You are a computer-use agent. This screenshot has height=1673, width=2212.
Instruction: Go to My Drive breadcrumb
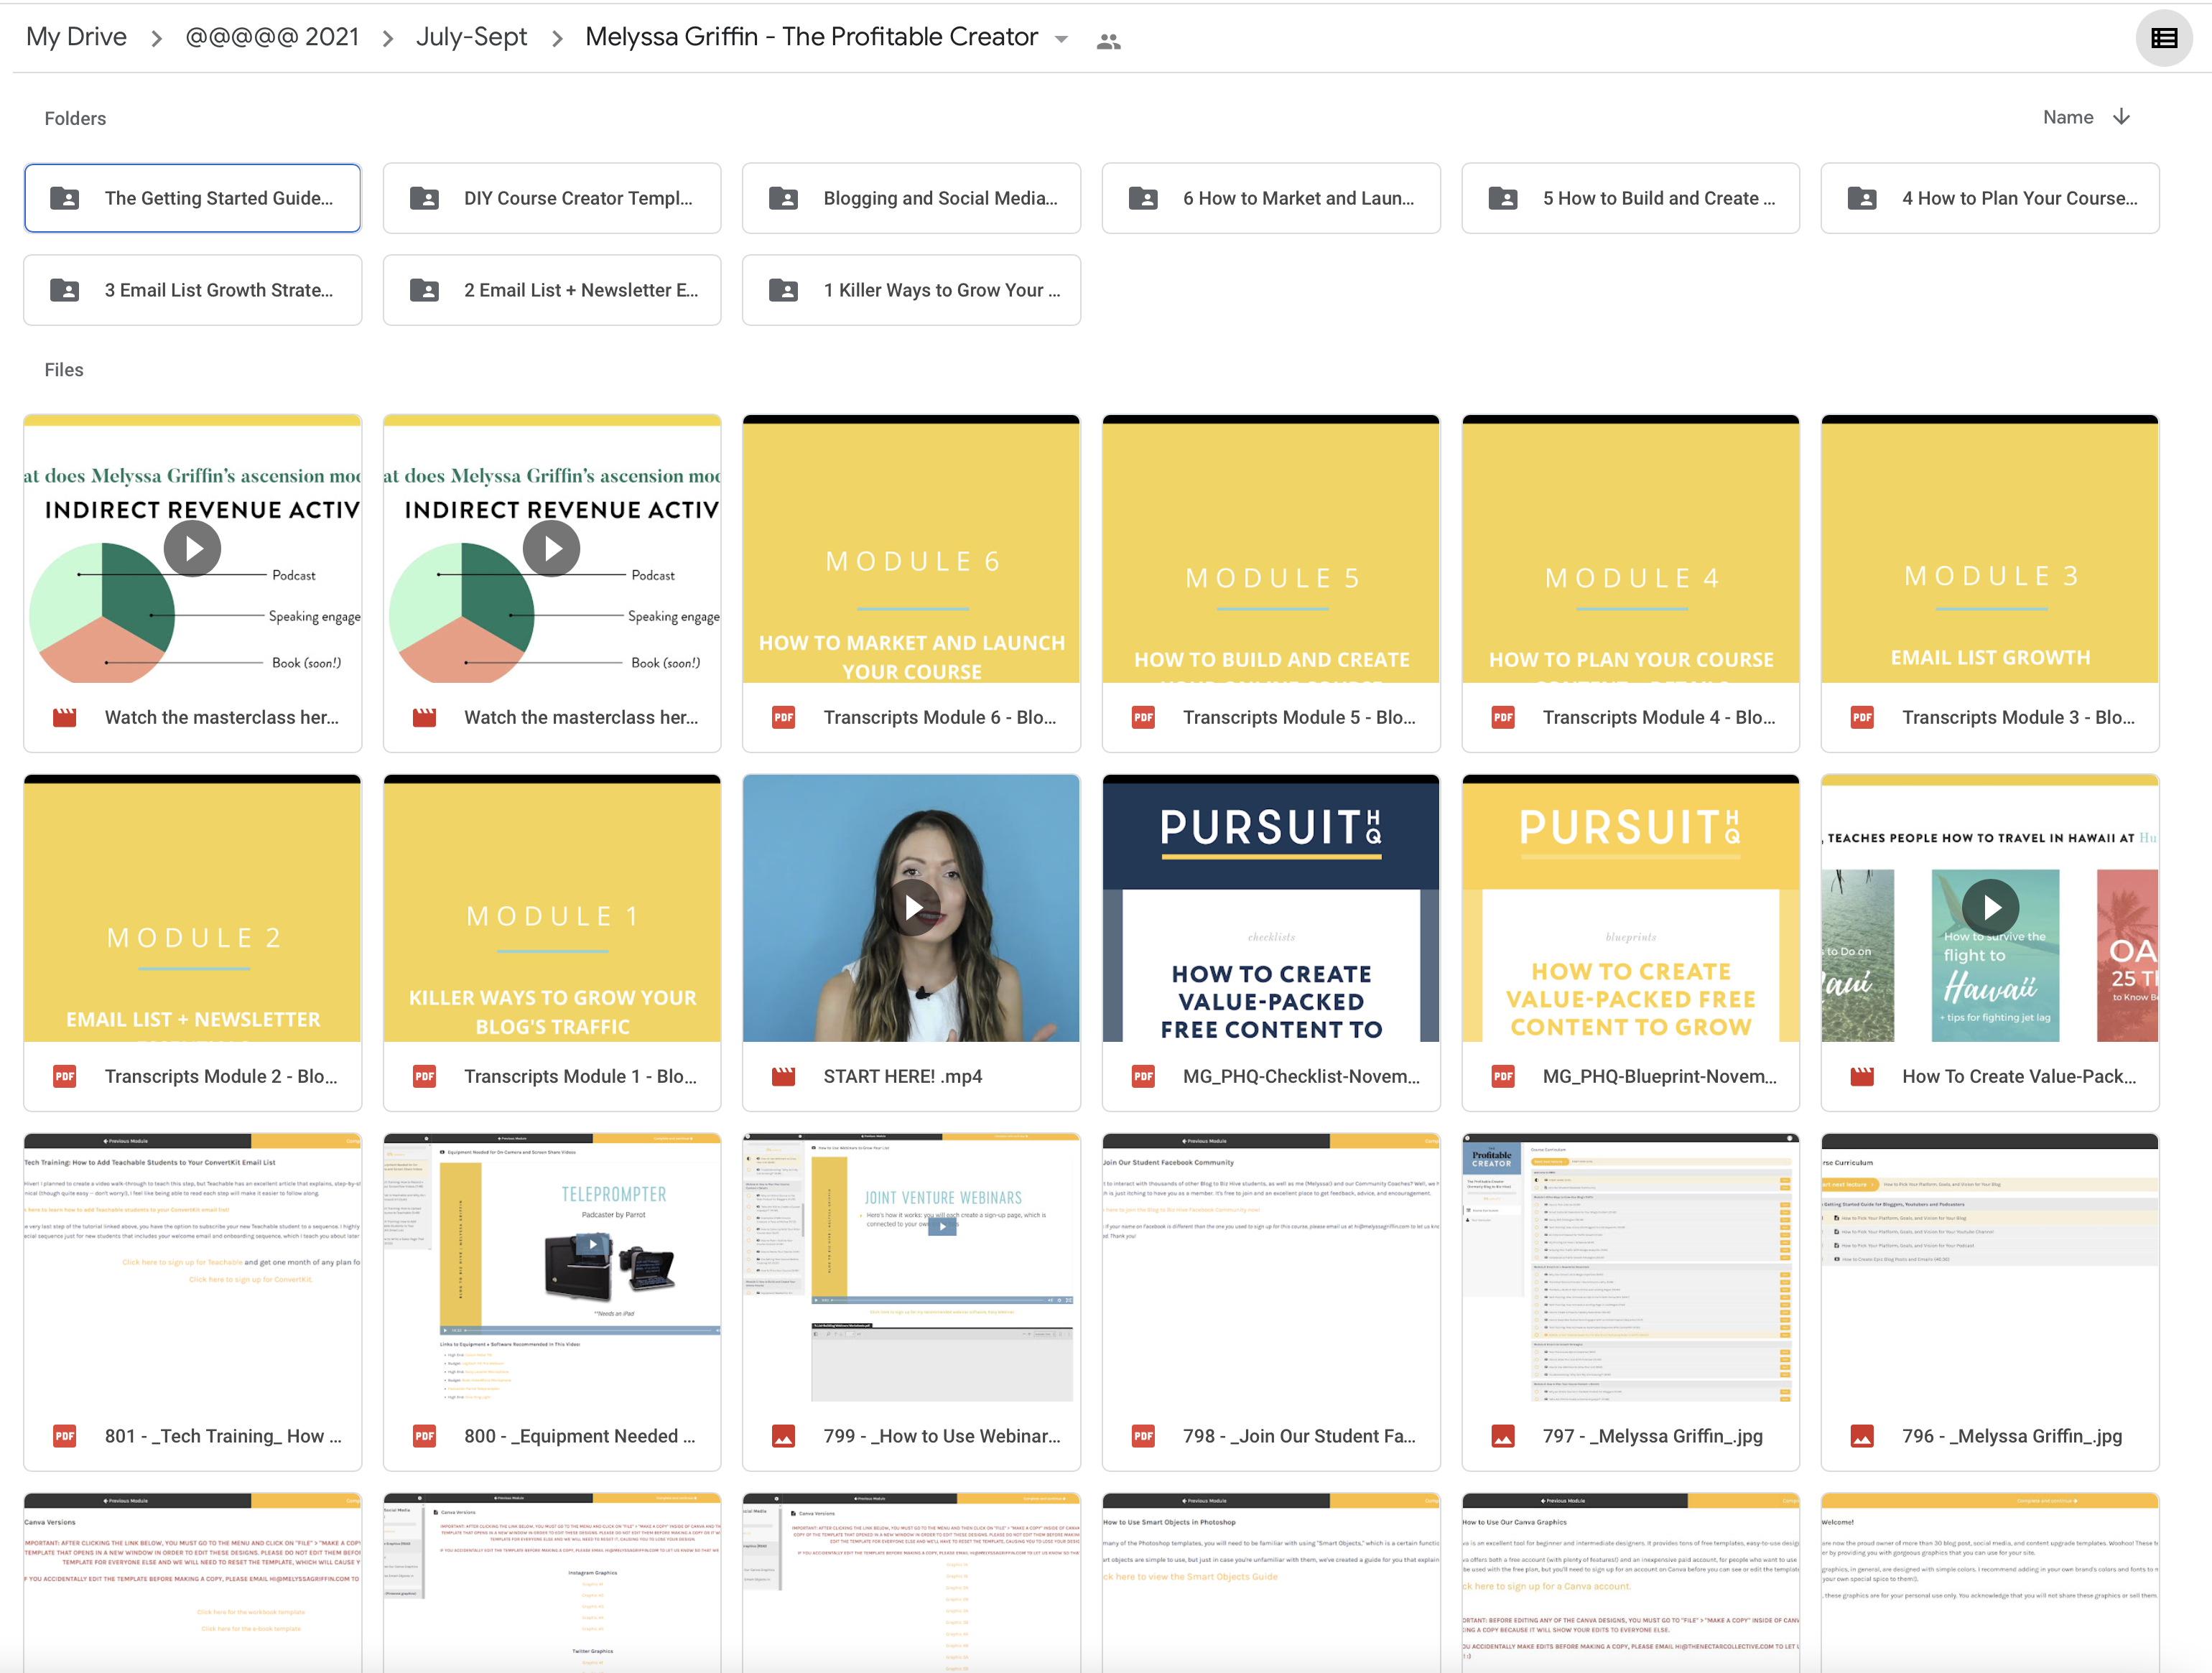76,37
